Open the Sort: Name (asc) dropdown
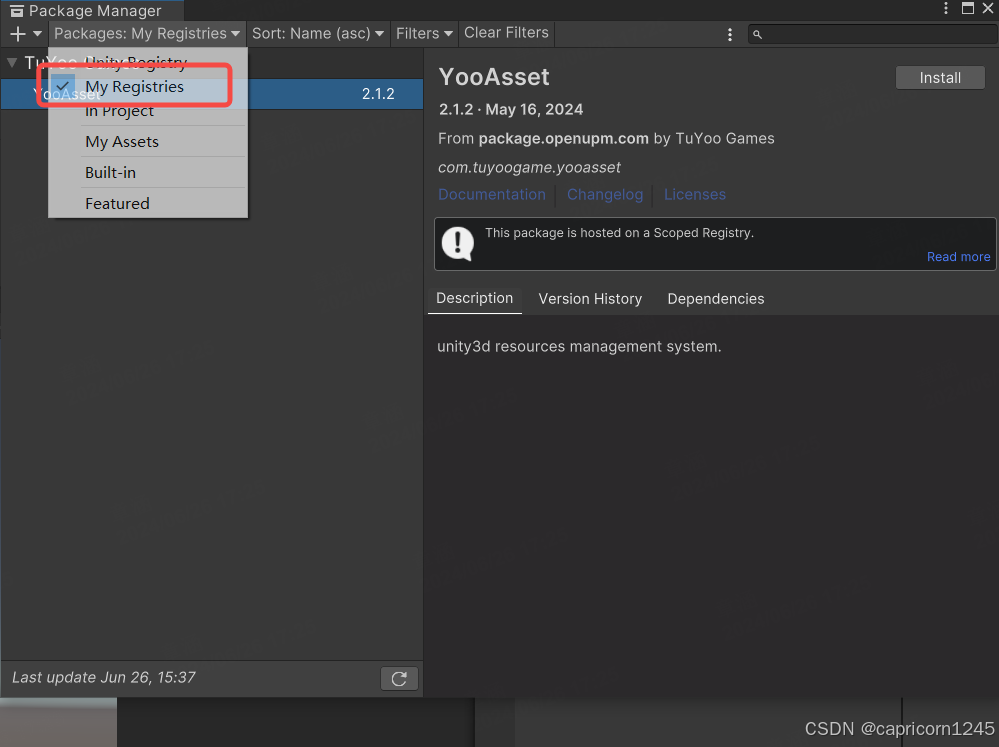The height and width of the screenshot is (747, 999). (x=318, y=34)
